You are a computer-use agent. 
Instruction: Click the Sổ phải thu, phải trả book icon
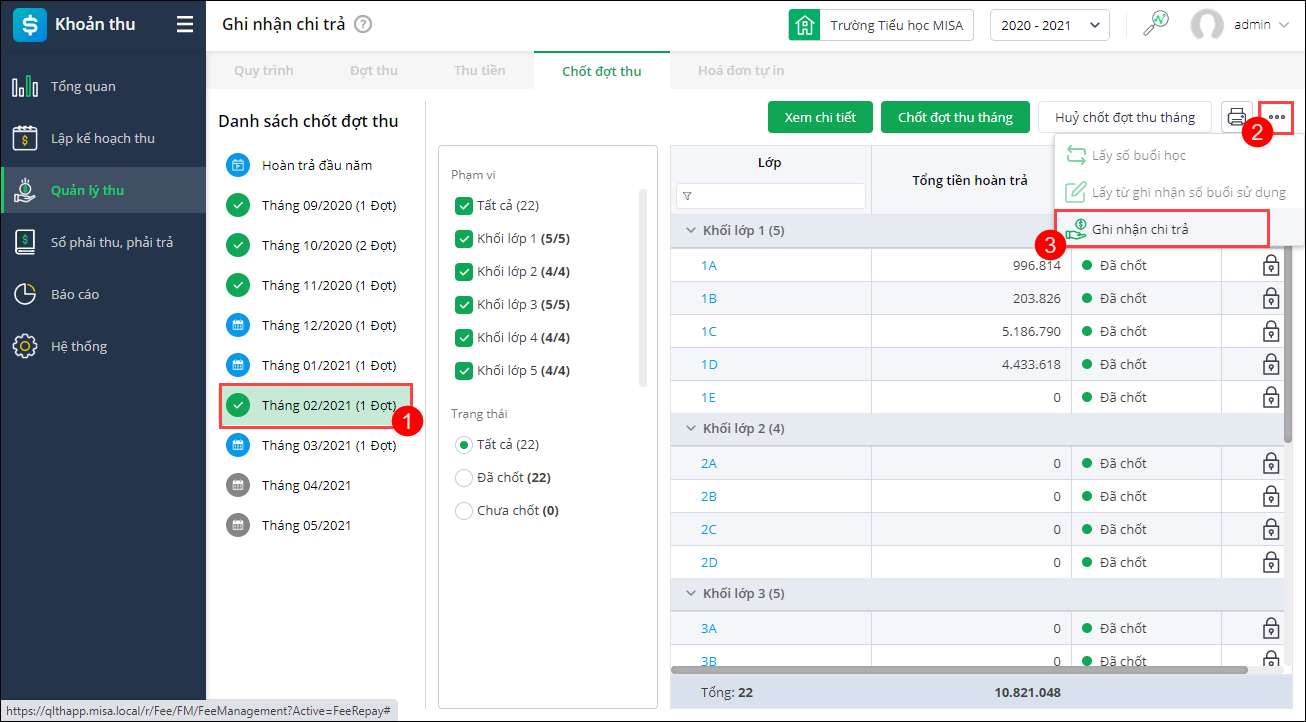pyautogui.click(x=25, y=242)
